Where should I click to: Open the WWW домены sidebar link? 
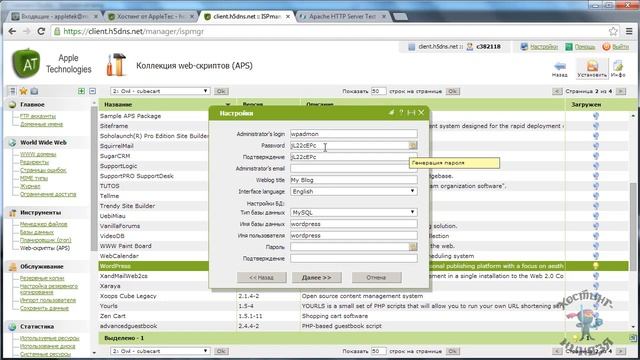click(x=38, y=154)
